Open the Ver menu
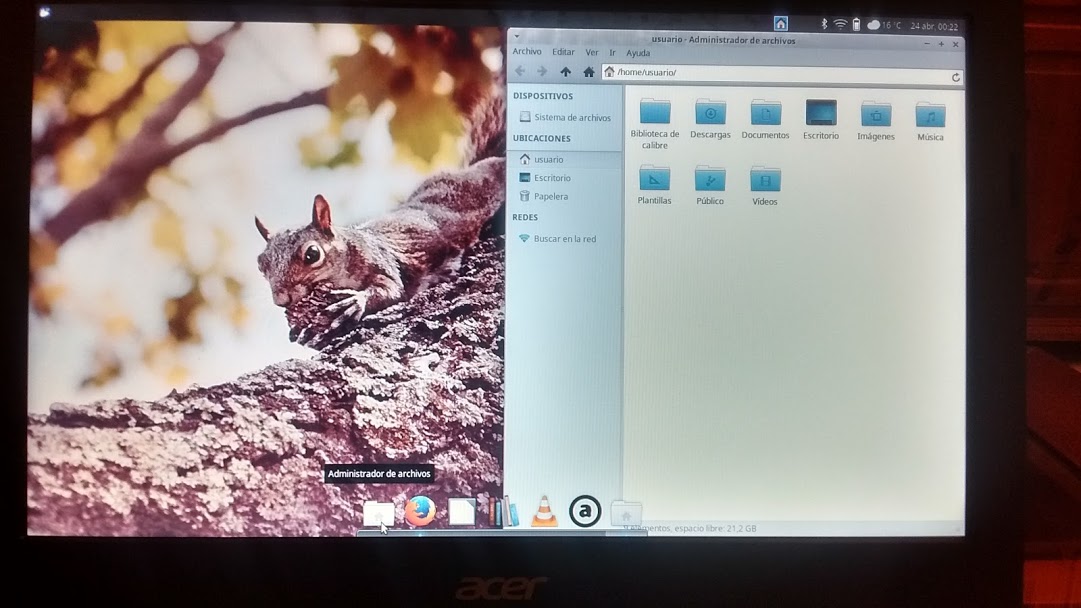The image size is (1081, 608). coord(592,52)
